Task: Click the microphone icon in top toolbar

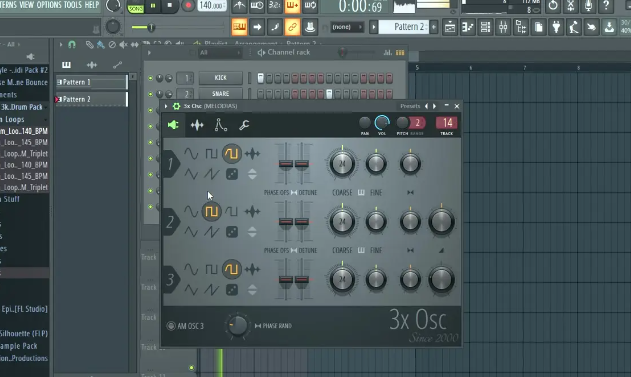Action: pos(588,6)
